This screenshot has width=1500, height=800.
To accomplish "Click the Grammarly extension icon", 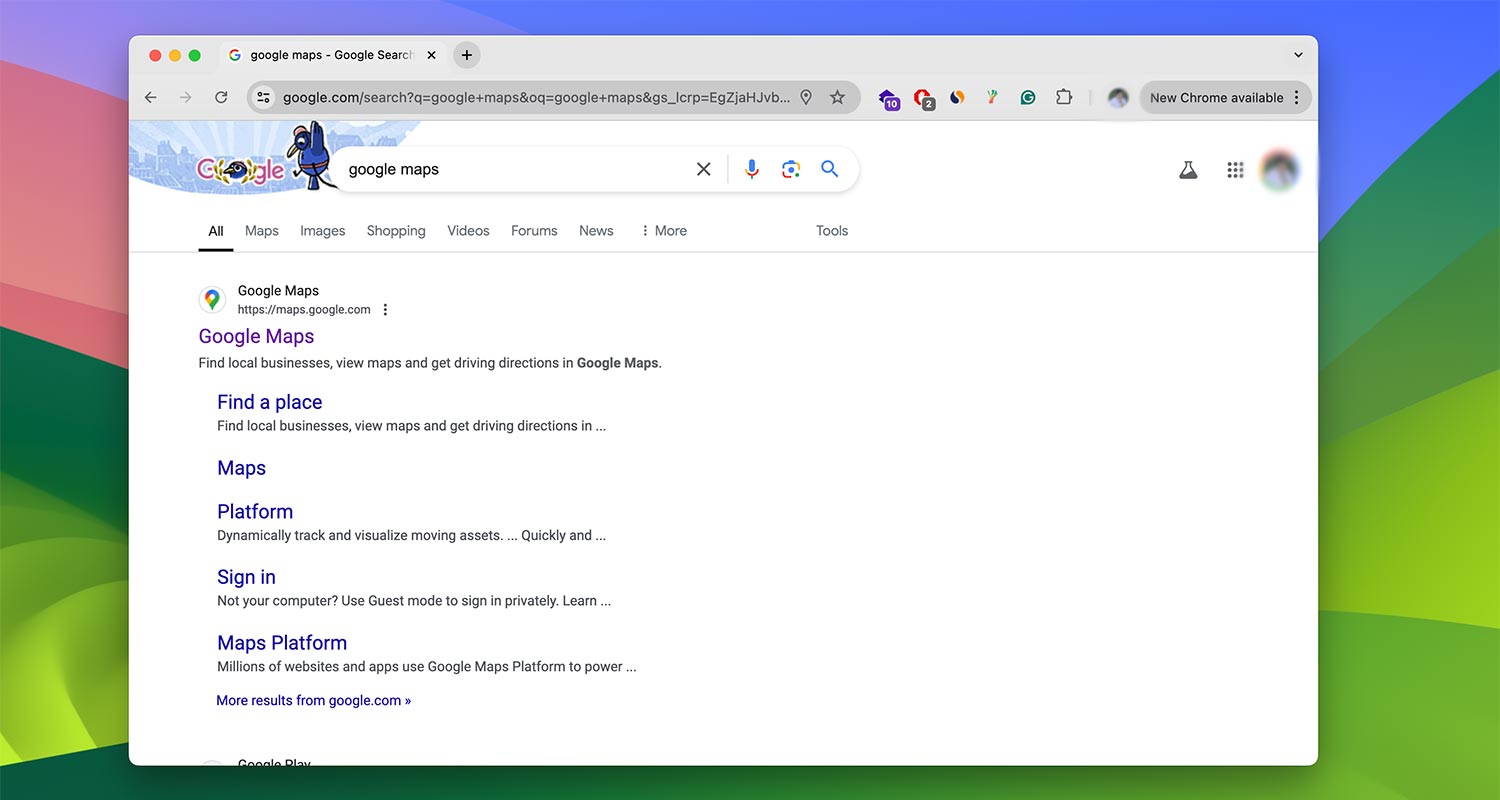I will (1027, 97).
